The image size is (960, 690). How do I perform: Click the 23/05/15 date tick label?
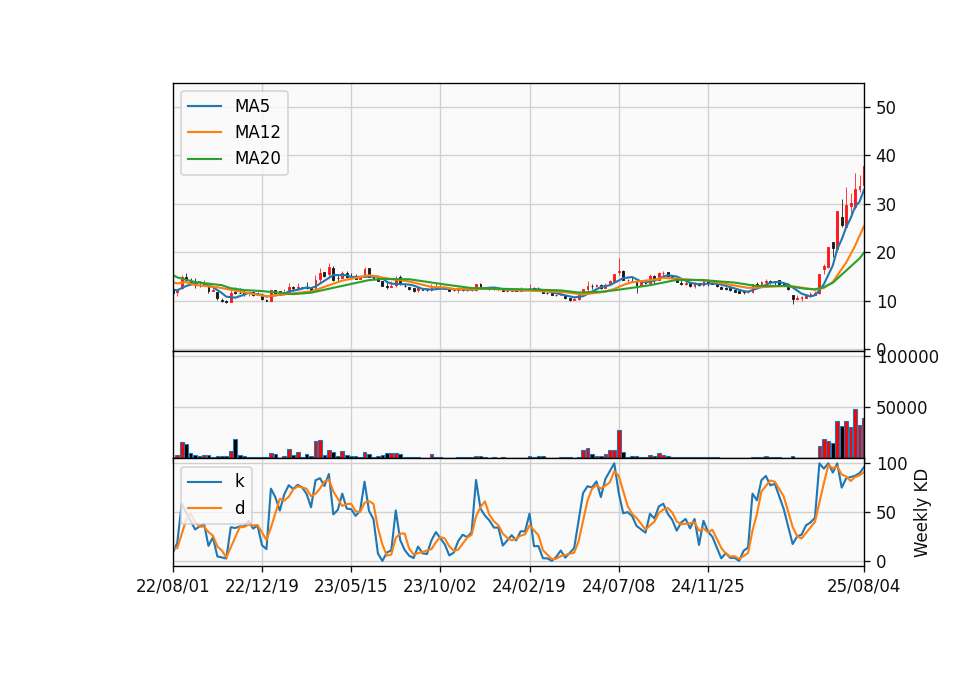click(351, 586)
